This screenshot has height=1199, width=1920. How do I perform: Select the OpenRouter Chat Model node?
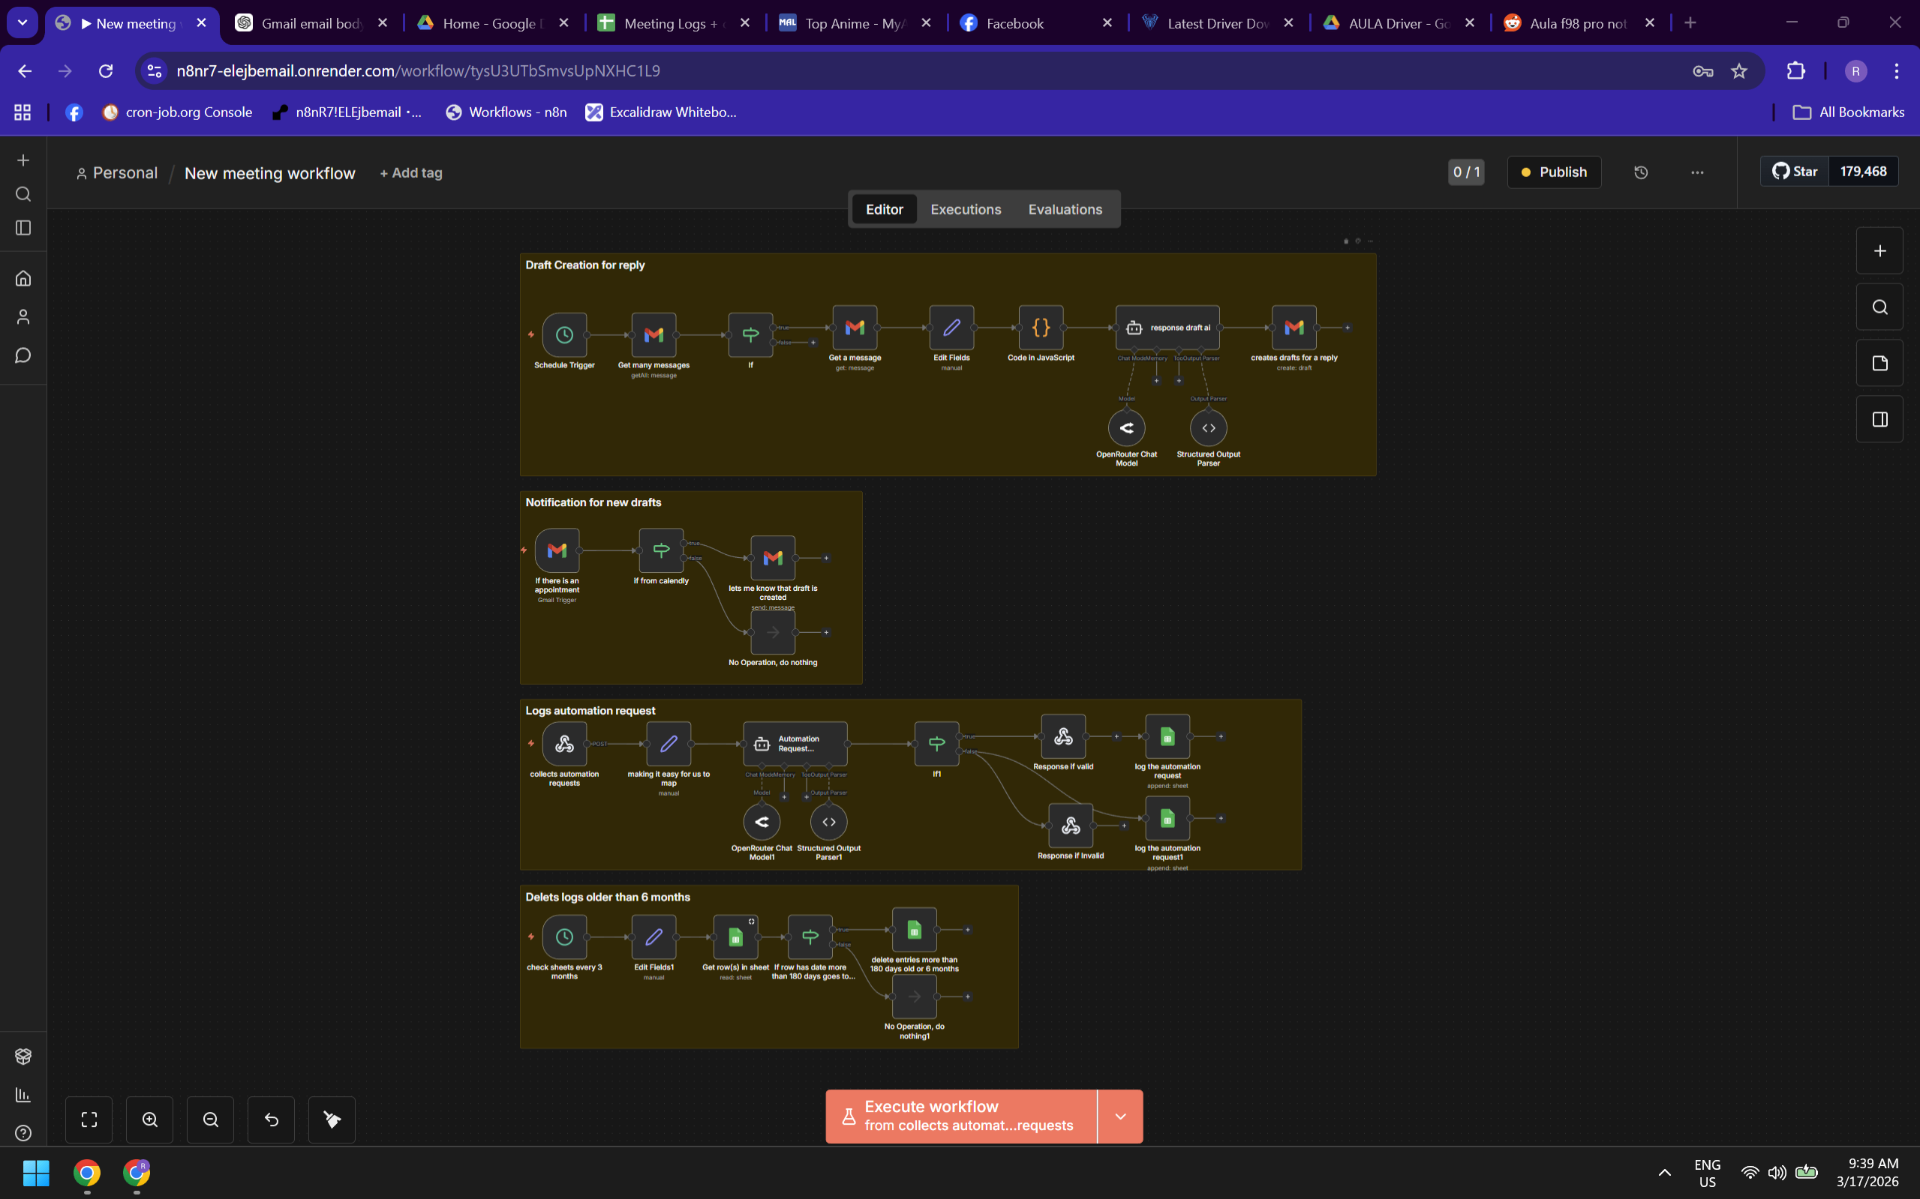click(1126, 428)
